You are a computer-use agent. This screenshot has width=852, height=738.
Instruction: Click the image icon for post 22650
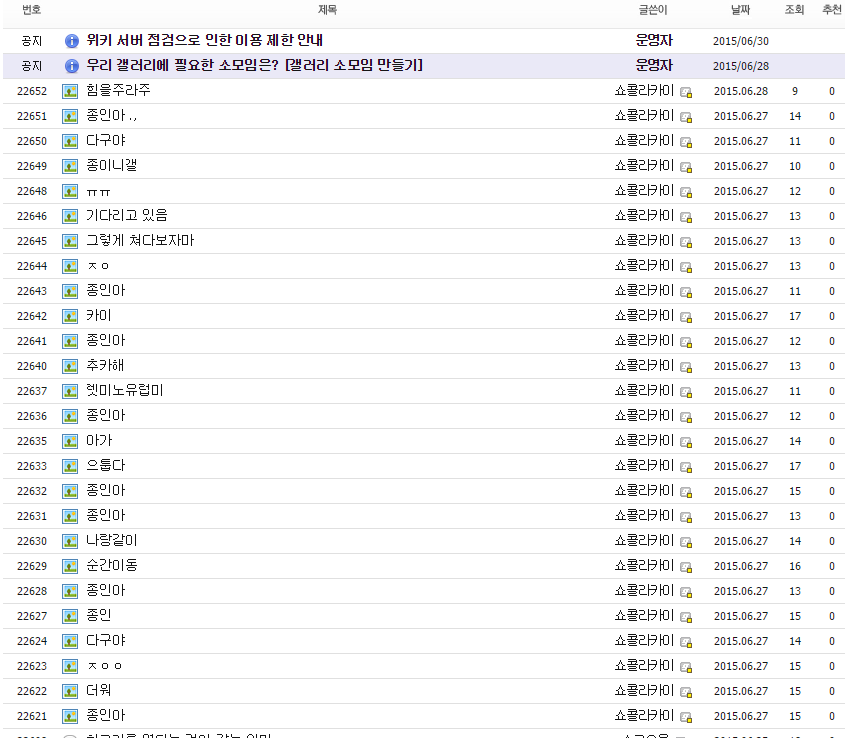pyautogui.click(x=70, y=141)
